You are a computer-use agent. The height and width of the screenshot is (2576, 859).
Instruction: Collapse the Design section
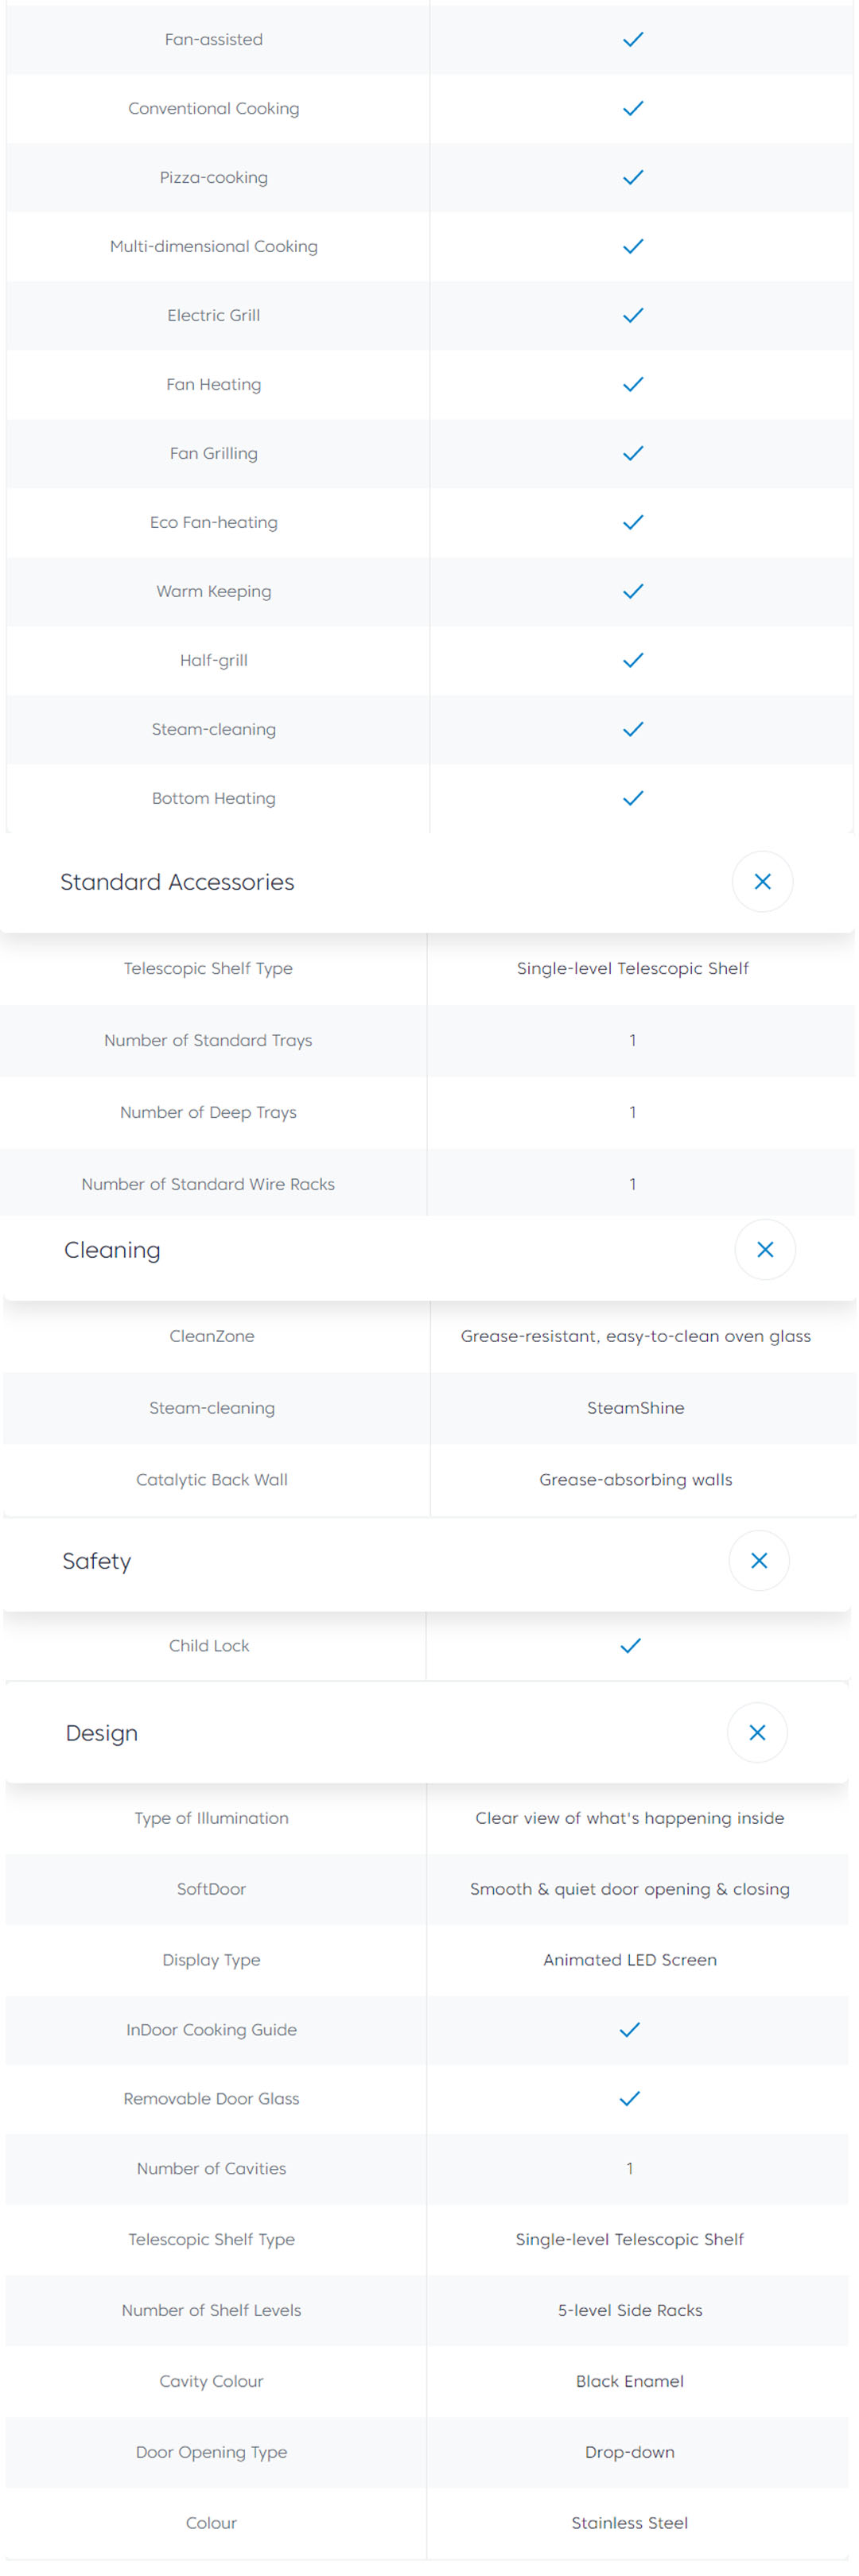tap(757, 1733)
